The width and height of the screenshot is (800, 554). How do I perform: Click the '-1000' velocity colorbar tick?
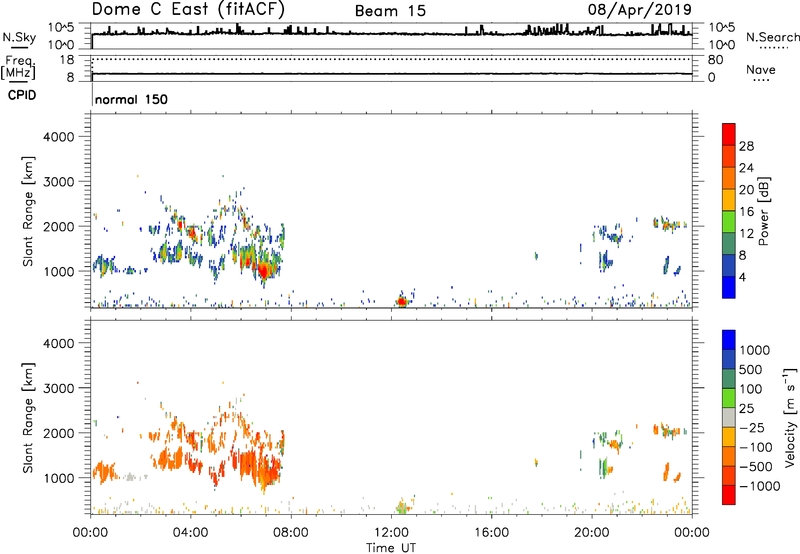click(759, 486)
